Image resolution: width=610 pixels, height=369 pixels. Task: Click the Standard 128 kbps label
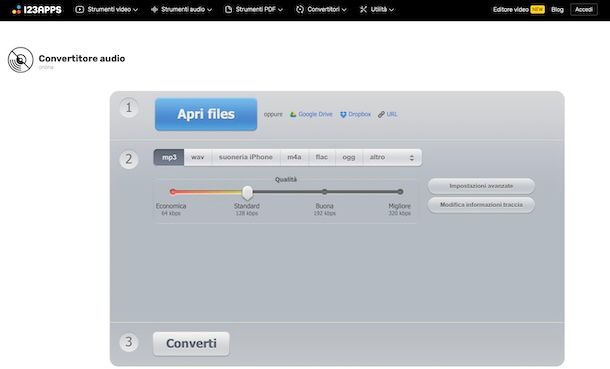[247, 209]
